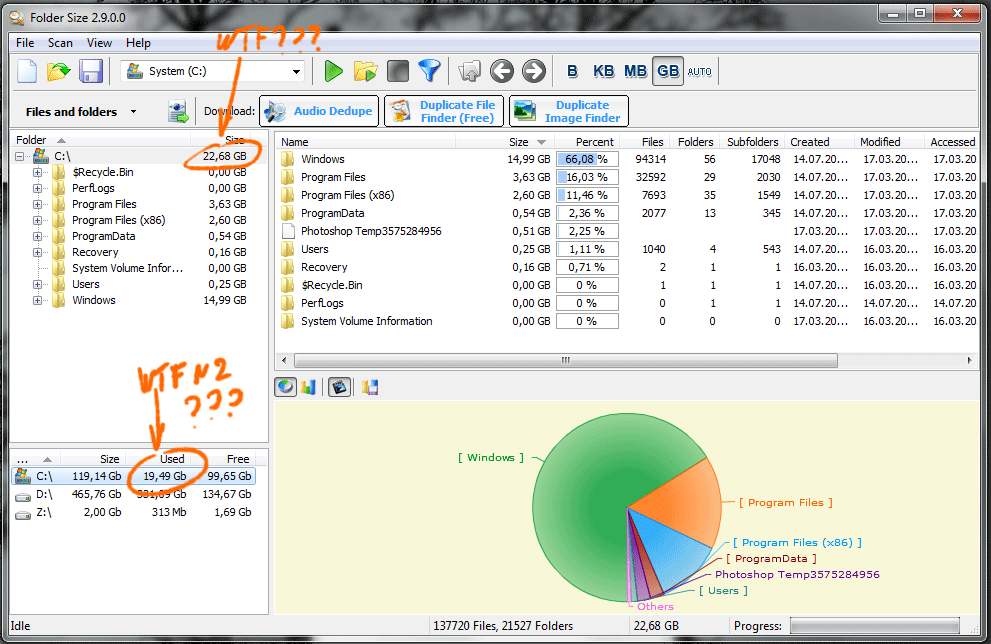Image resolution: width=991 pixels, height=644 pixels.
Task: Open the System (C:) drive dropdown
Action: click(x=296, y=71)
